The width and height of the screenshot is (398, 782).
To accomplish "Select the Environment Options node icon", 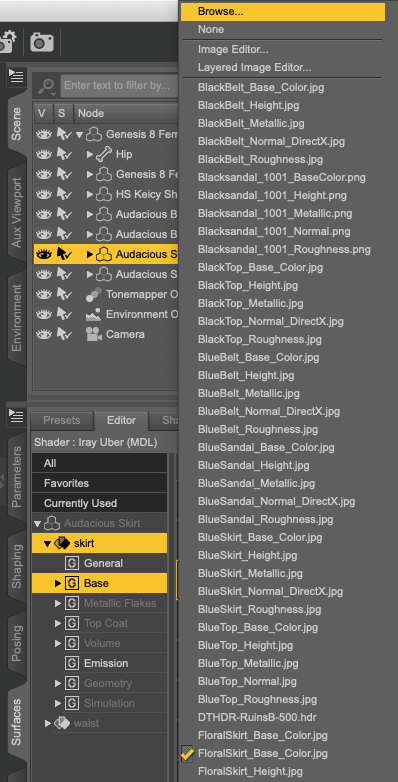I will click(93, 314).
